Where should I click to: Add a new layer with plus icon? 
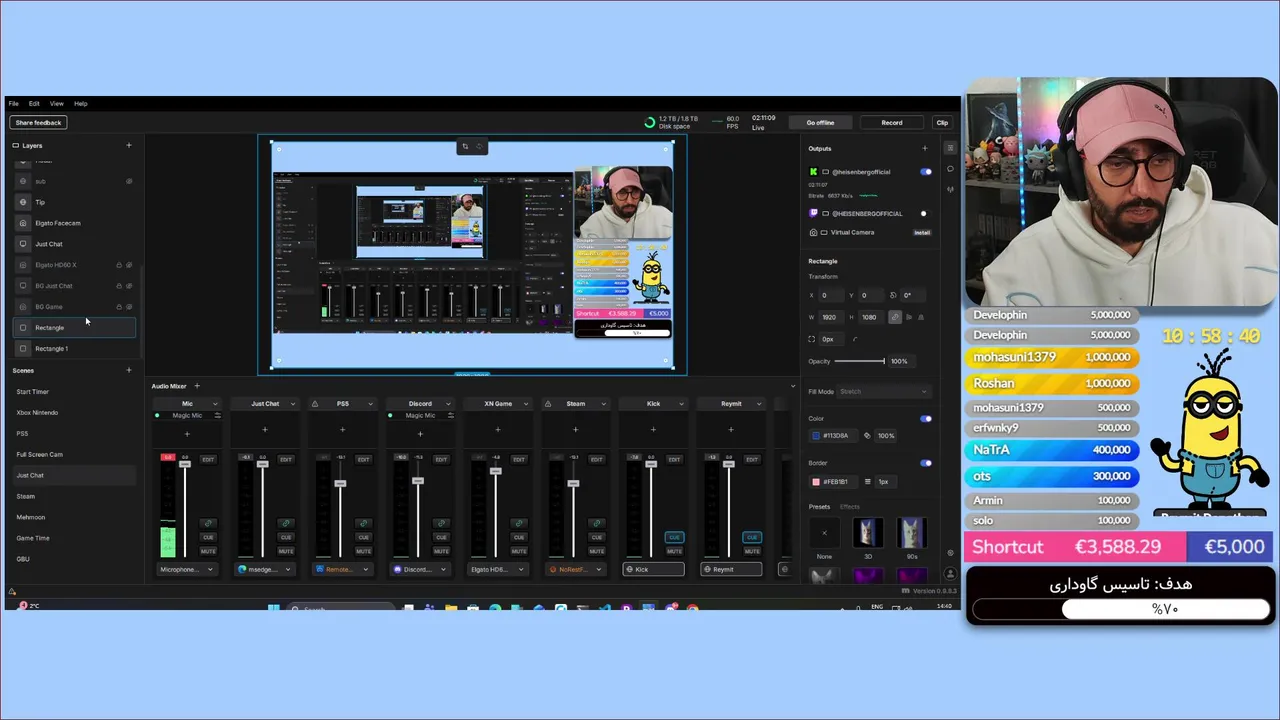pyautogui.click(x=128, y=146)
